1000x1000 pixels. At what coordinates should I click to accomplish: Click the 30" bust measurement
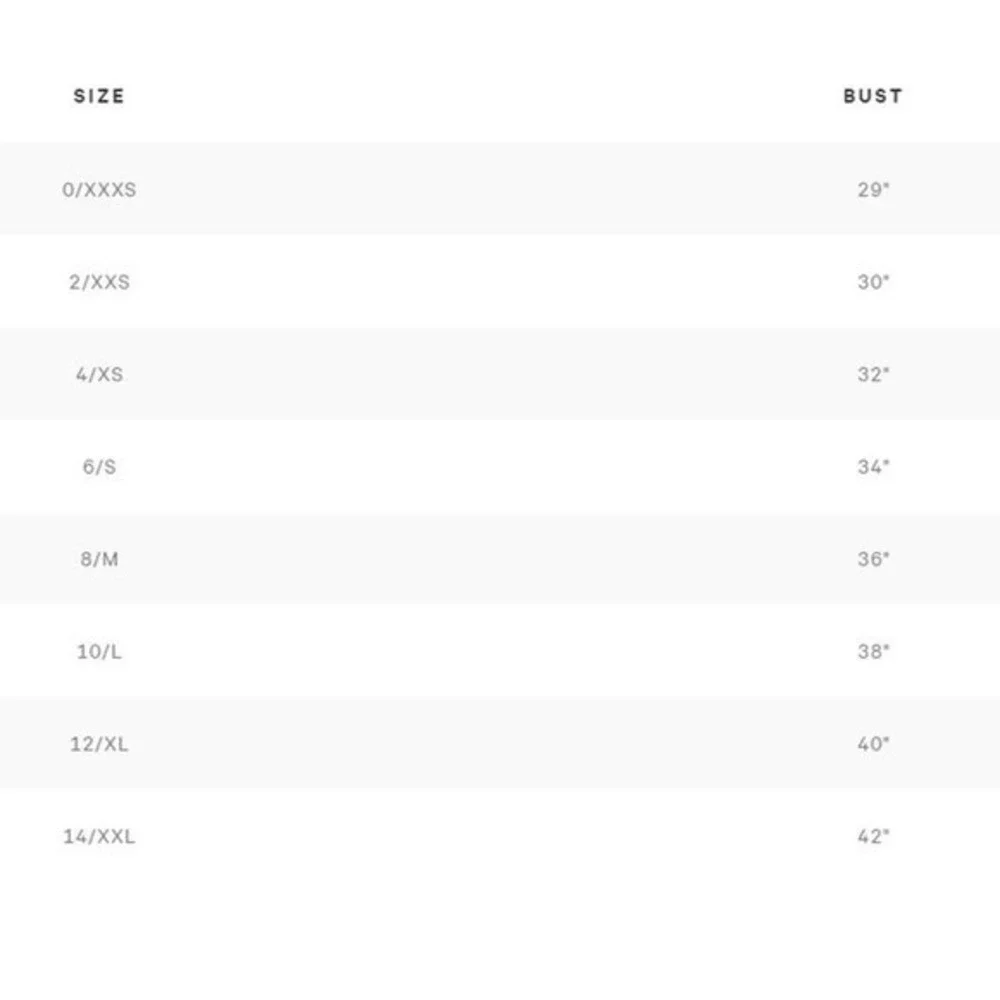pos(873,282)
